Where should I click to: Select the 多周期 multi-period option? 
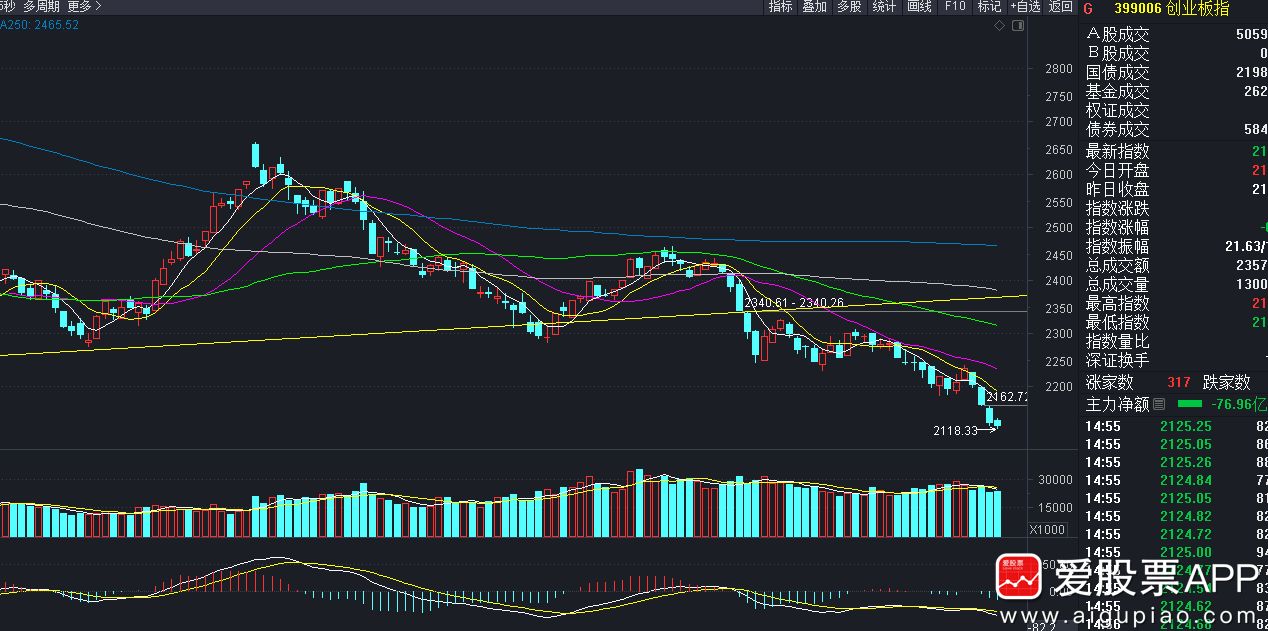[x=41, y=7]
